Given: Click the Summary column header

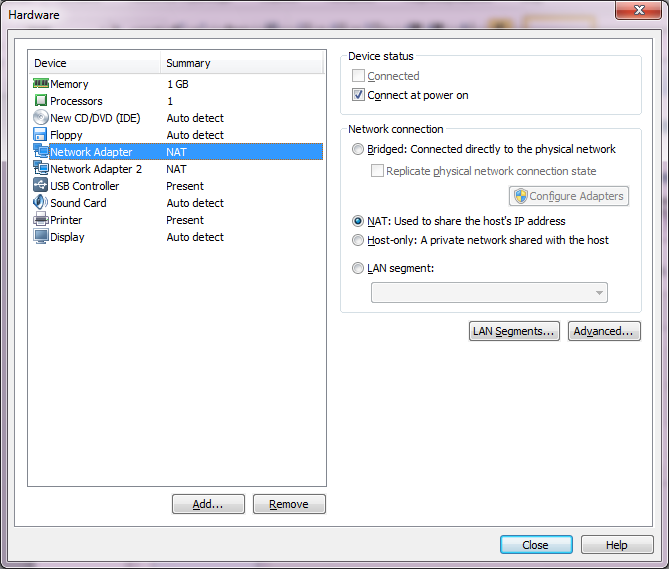Looking at the screenshot, I should pyautogui.click(x=242, y=63).
